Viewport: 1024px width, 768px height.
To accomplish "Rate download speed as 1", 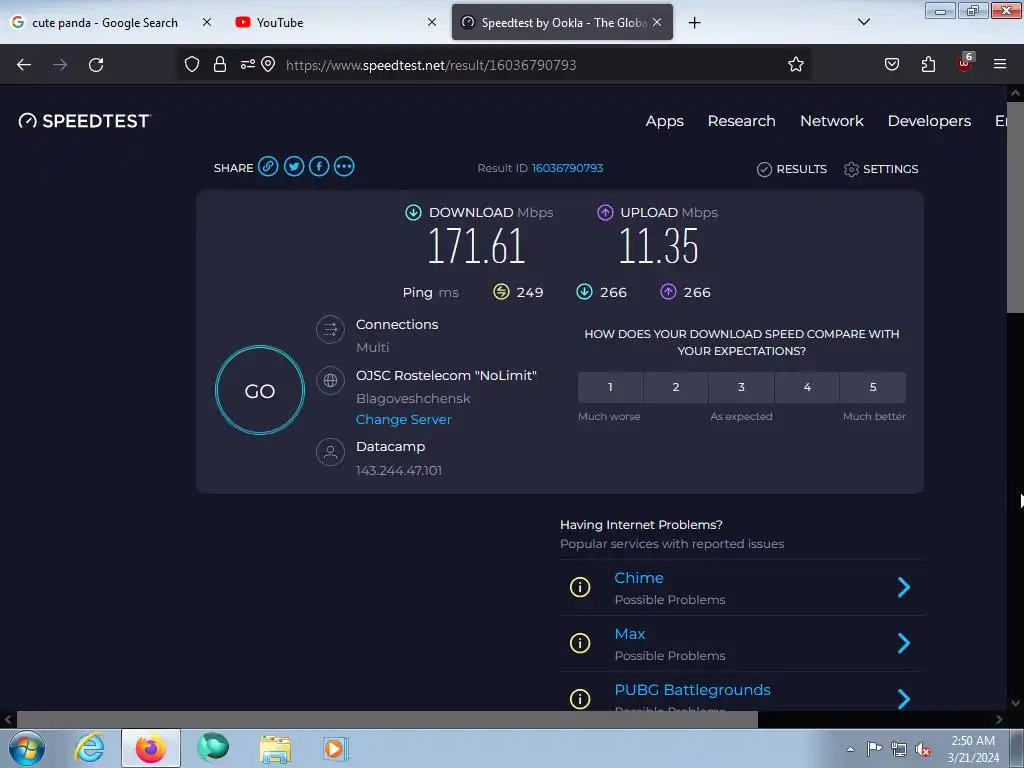I will pyautogui.click(x=610, y=387).
